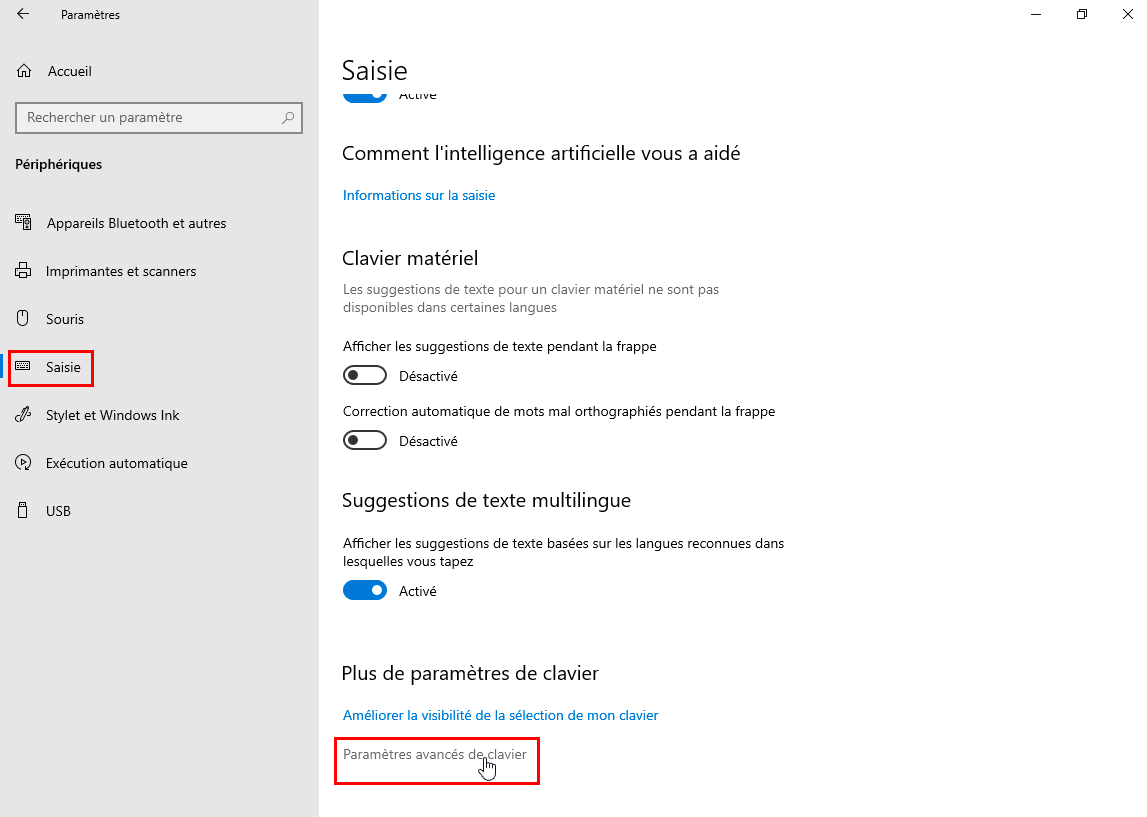The height and width of the screenshot is (817, 1147).
Task: Enable text suggestions while typing toggle
Action: point(365,375)
